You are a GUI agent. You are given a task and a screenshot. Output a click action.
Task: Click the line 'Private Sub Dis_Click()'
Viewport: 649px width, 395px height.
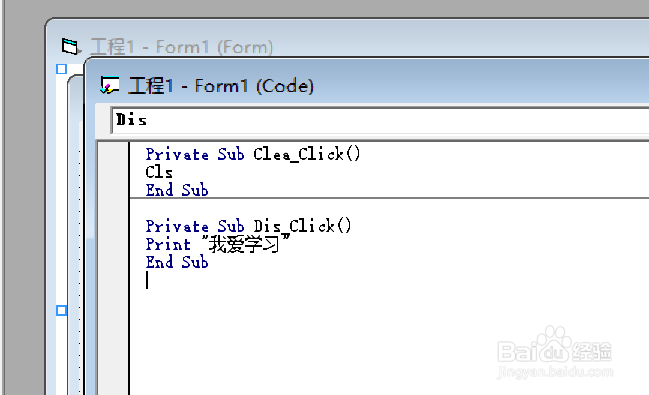coord(248,226)
